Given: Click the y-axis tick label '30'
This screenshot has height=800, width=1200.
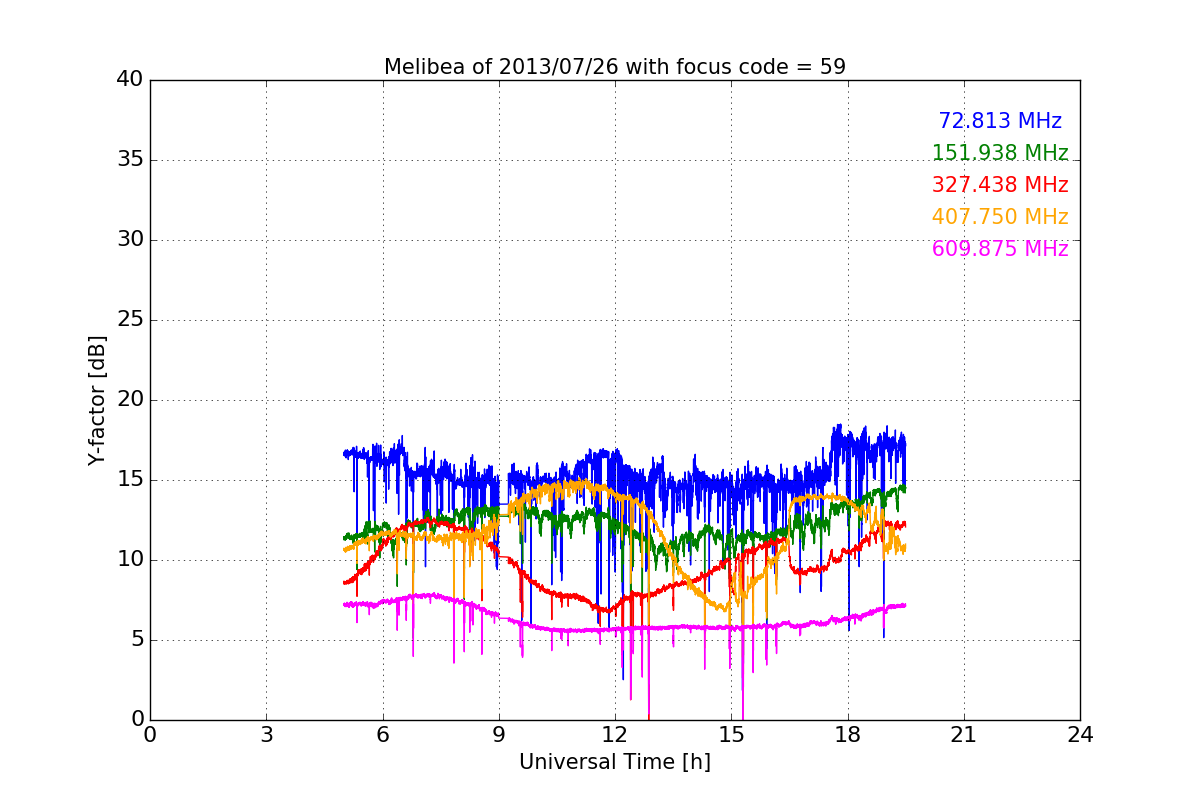Looking at the screenshot, I should tap(130, 240).
